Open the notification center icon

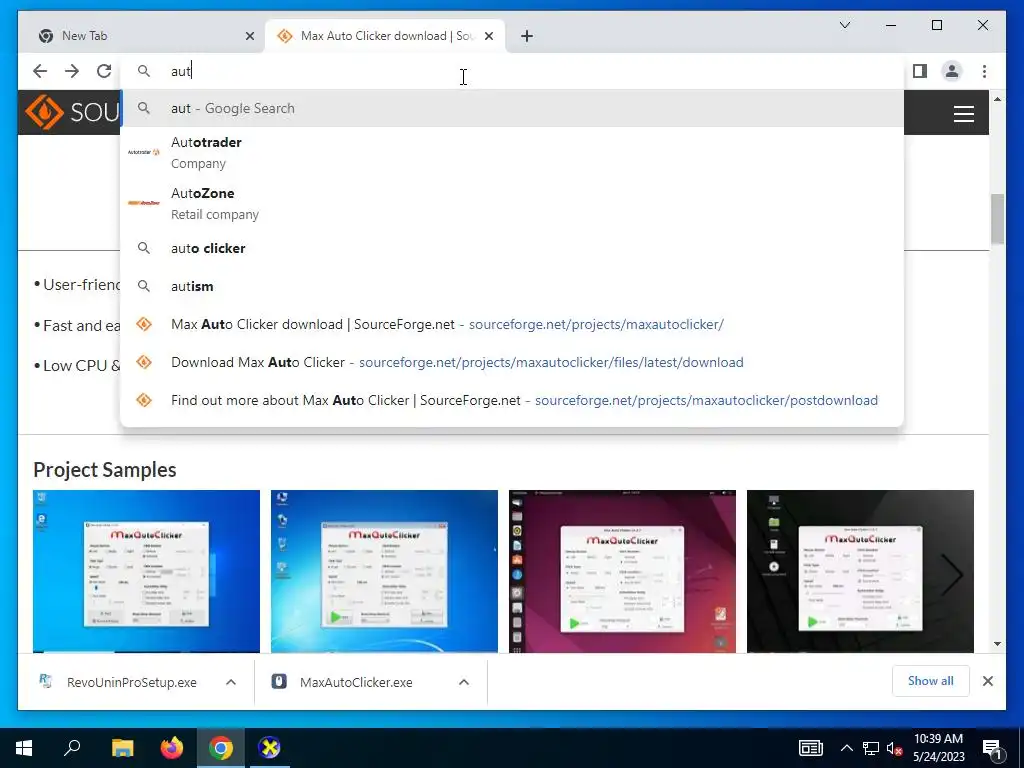pos(993,749)
